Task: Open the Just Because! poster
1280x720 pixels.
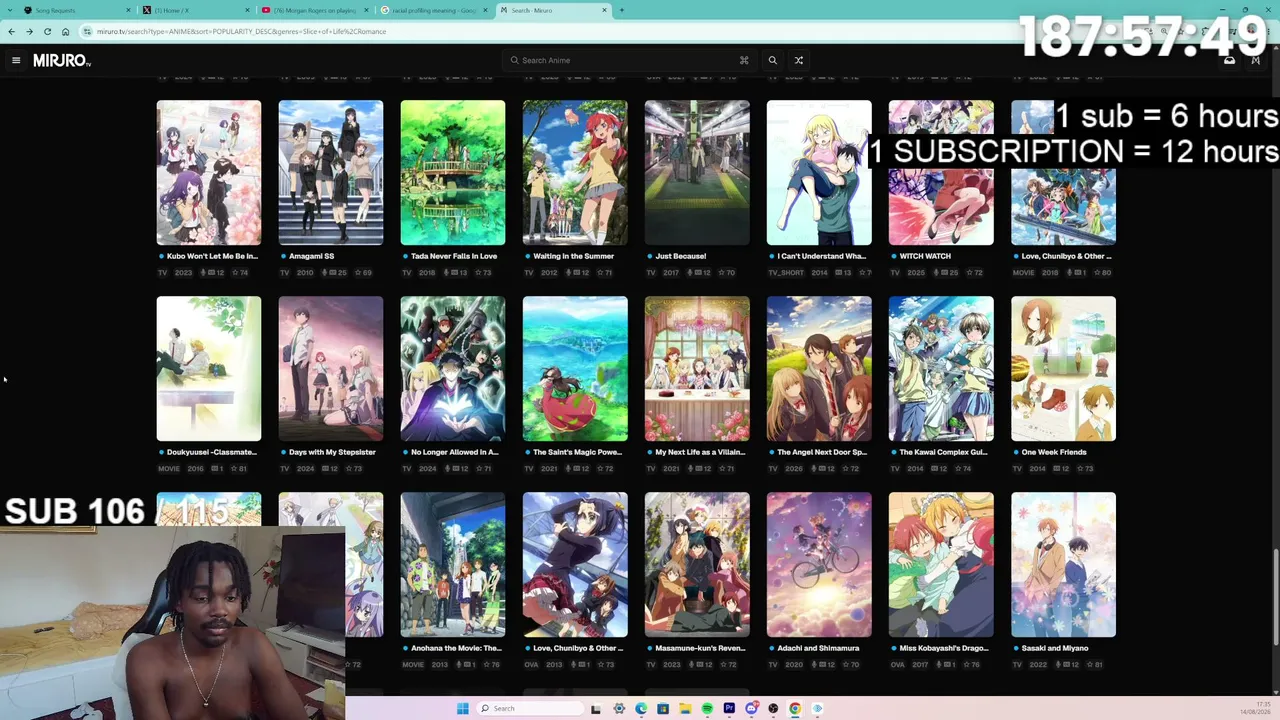Action: [697, 172]
